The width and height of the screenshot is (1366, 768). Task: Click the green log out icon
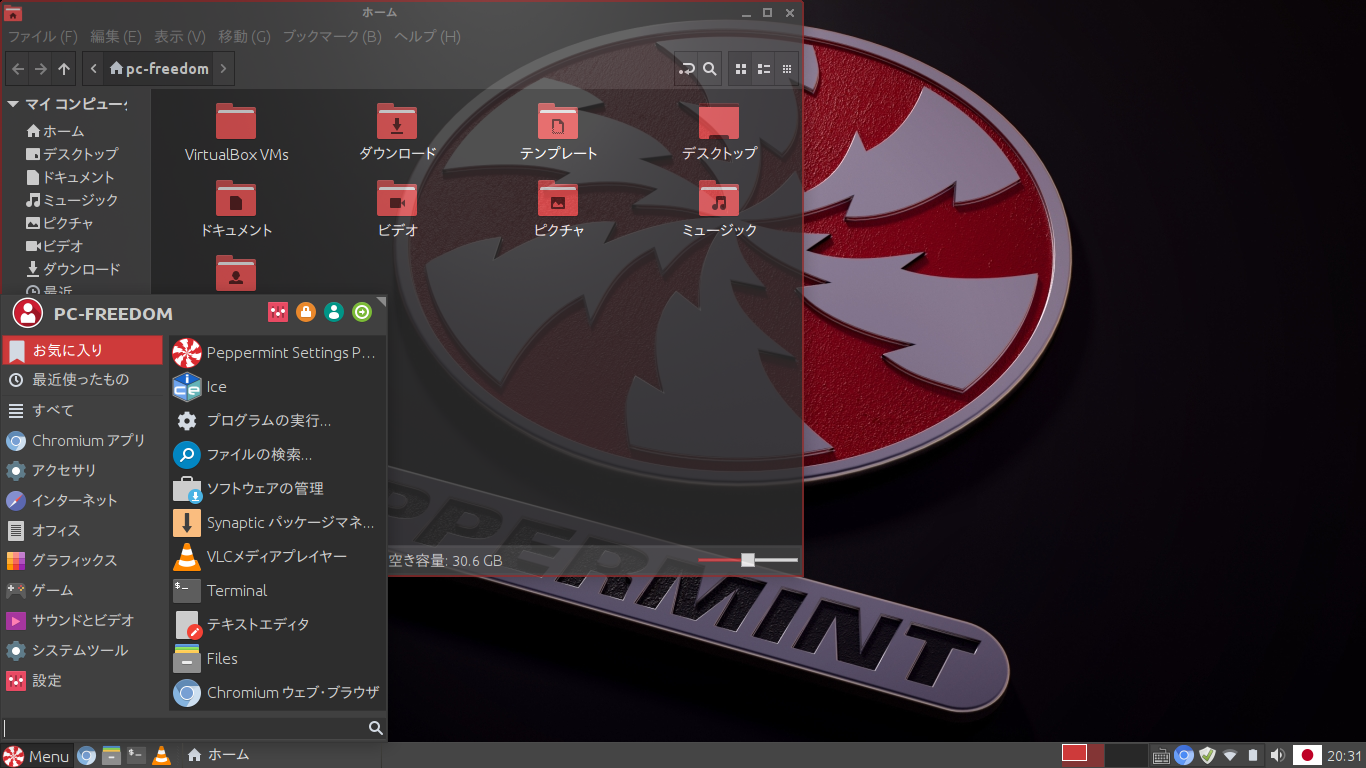362,313
